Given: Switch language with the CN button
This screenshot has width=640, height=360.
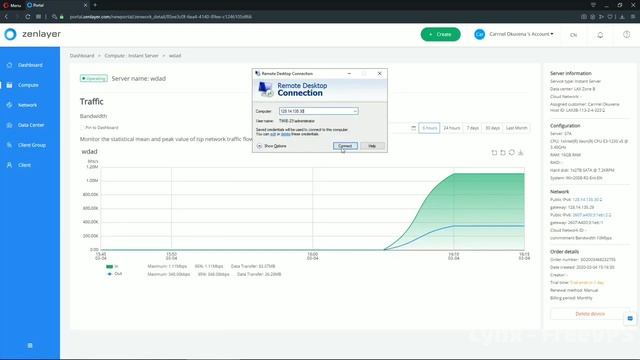Looking at the screenshot, I should 573,35.
